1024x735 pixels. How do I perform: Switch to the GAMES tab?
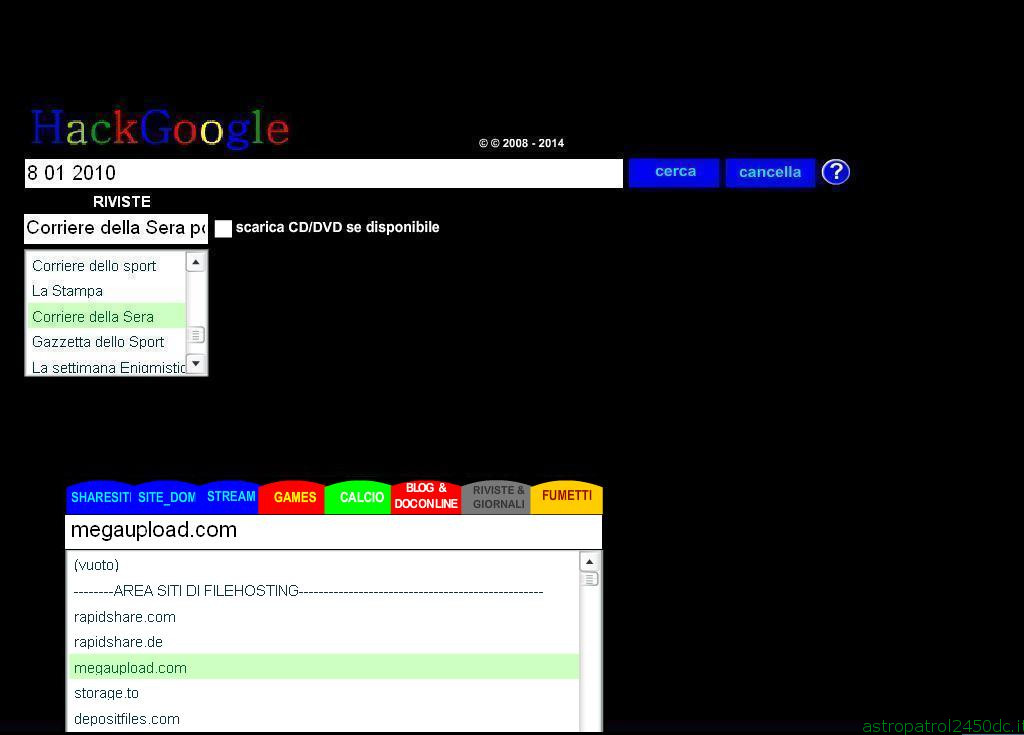coord(294,497)
